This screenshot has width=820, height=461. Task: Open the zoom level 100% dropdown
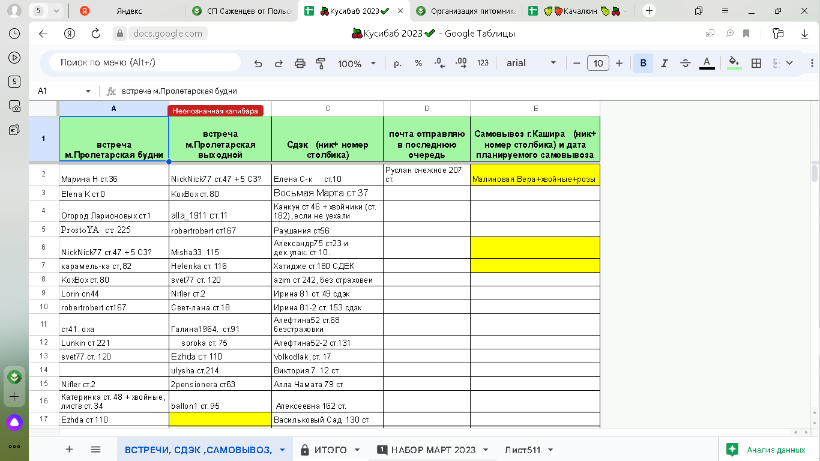point(356,63)
